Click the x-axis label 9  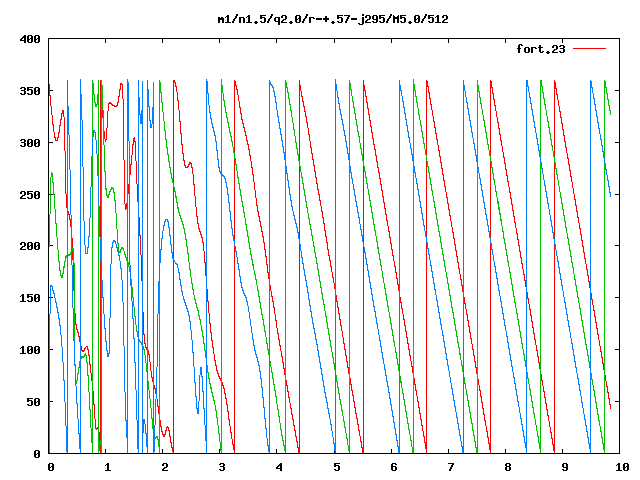coord(565,467)
